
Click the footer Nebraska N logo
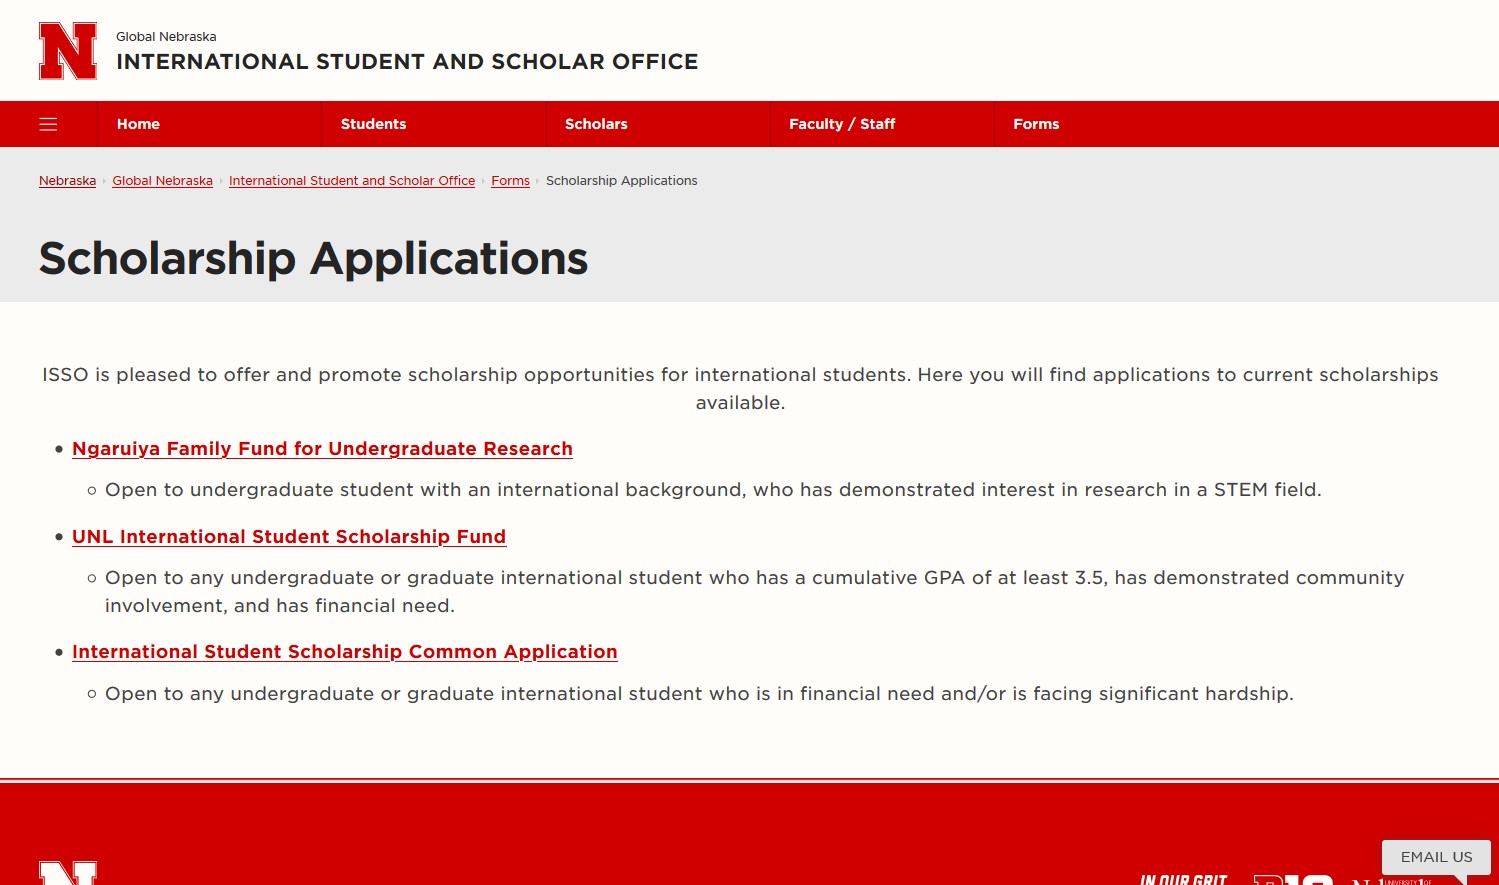click(x=68, y=873)
